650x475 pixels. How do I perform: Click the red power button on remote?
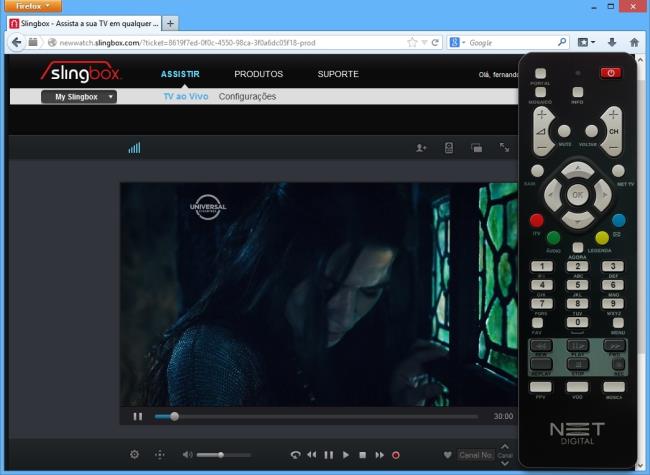click(611, 73)
